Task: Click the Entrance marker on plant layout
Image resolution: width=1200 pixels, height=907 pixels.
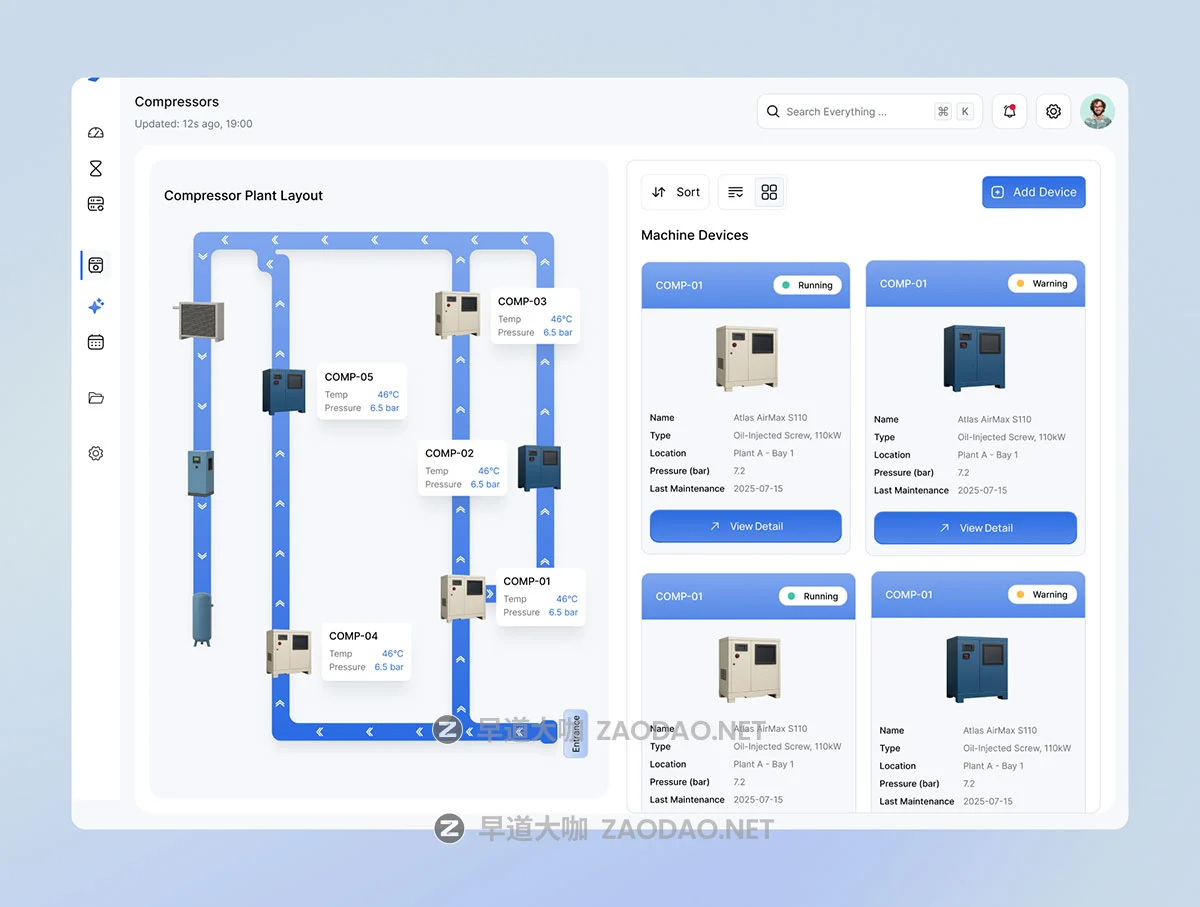Action: (575, 734)
